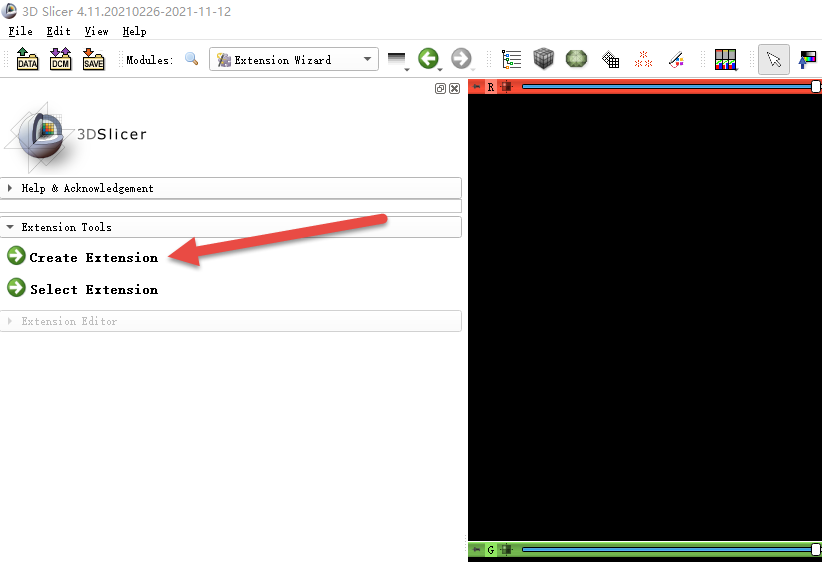
Task: Open the DCM DICOM import icon
Action: pyautogui.click(x=60, y=59)
